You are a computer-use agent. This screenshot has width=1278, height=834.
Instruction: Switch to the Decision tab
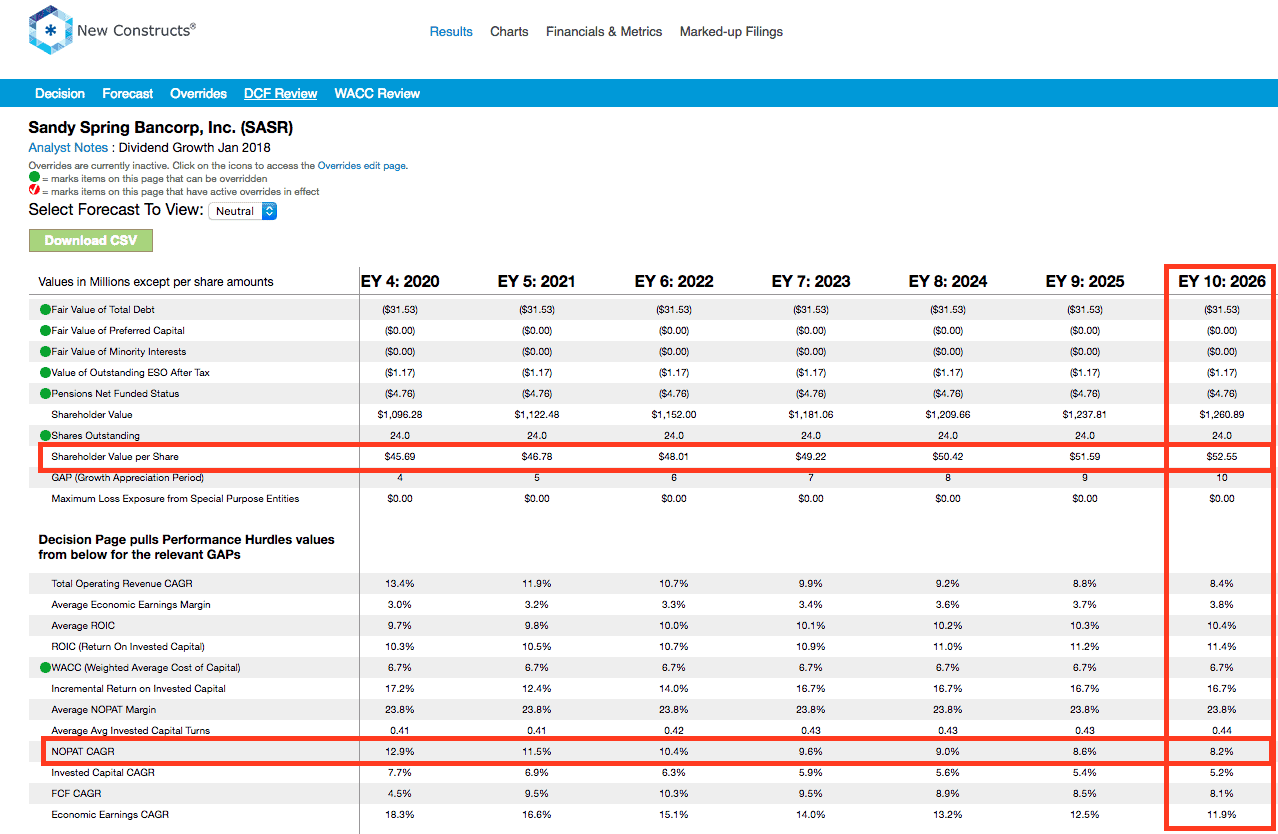pyautogui.click(x=60, y=93)
